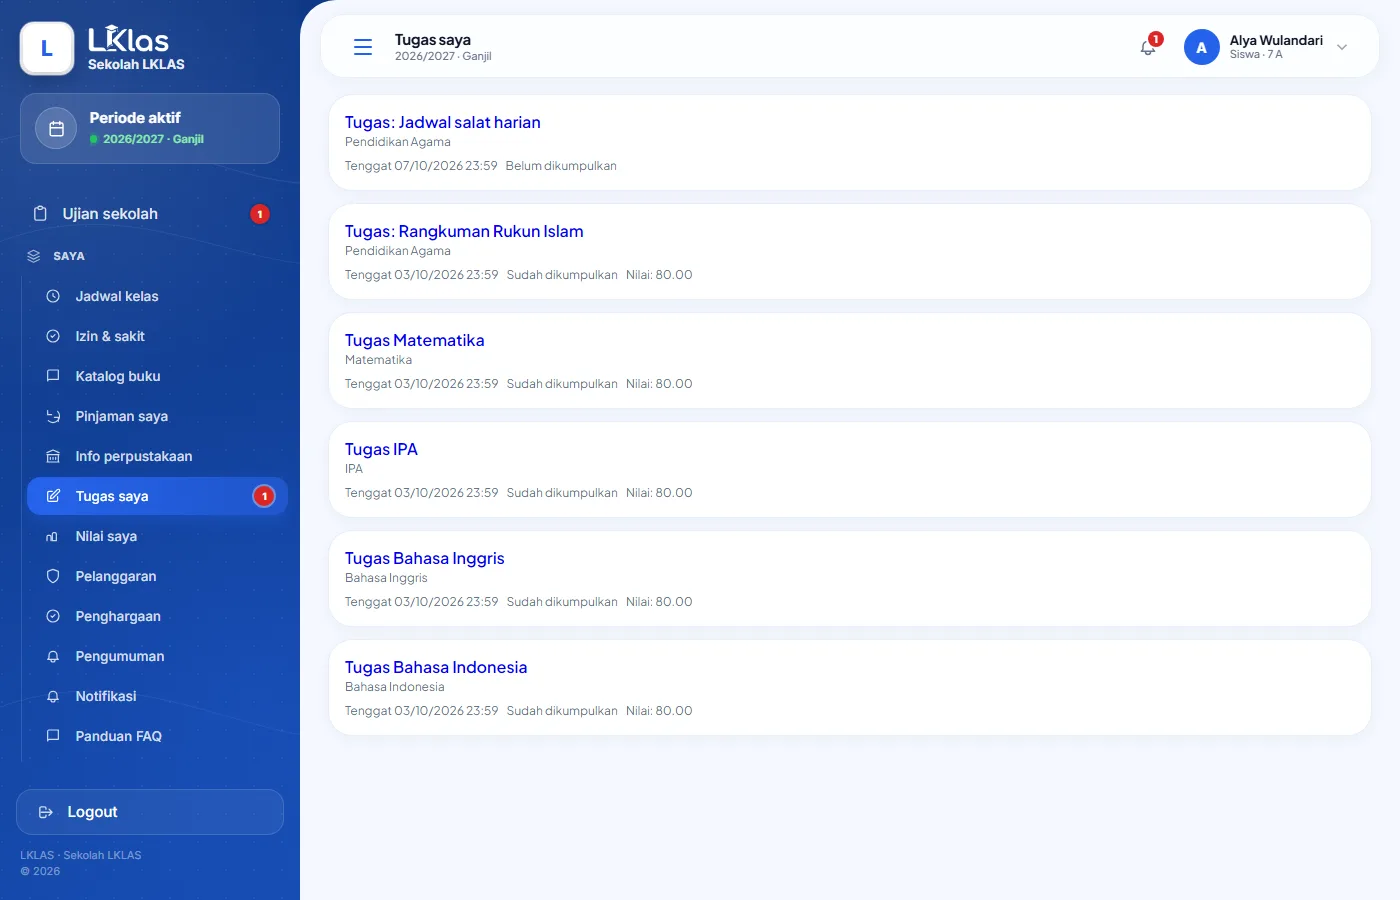
Task: Open the Tugas Matematika link
Action: (x=414, y=340)
